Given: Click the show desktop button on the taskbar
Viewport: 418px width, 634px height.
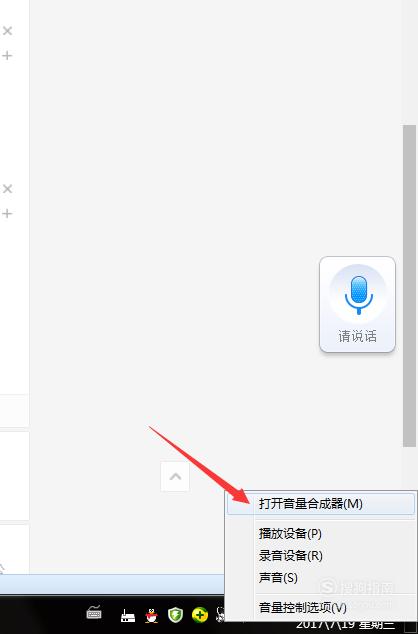Looking at the screenshot, I should [x=410, y=626].
